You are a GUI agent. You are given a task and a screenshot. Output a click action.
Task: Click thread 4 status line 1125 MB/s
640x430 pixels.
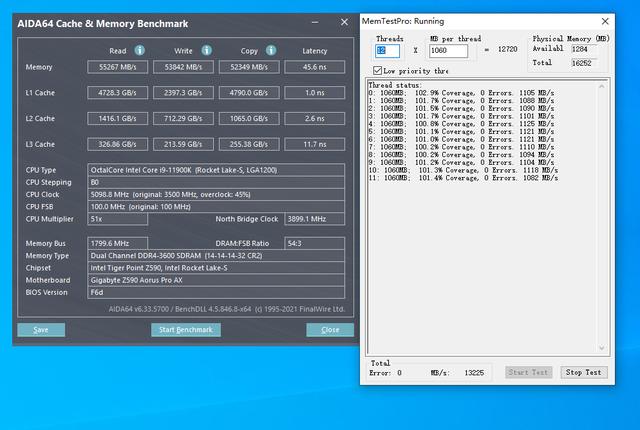[461, 124]
